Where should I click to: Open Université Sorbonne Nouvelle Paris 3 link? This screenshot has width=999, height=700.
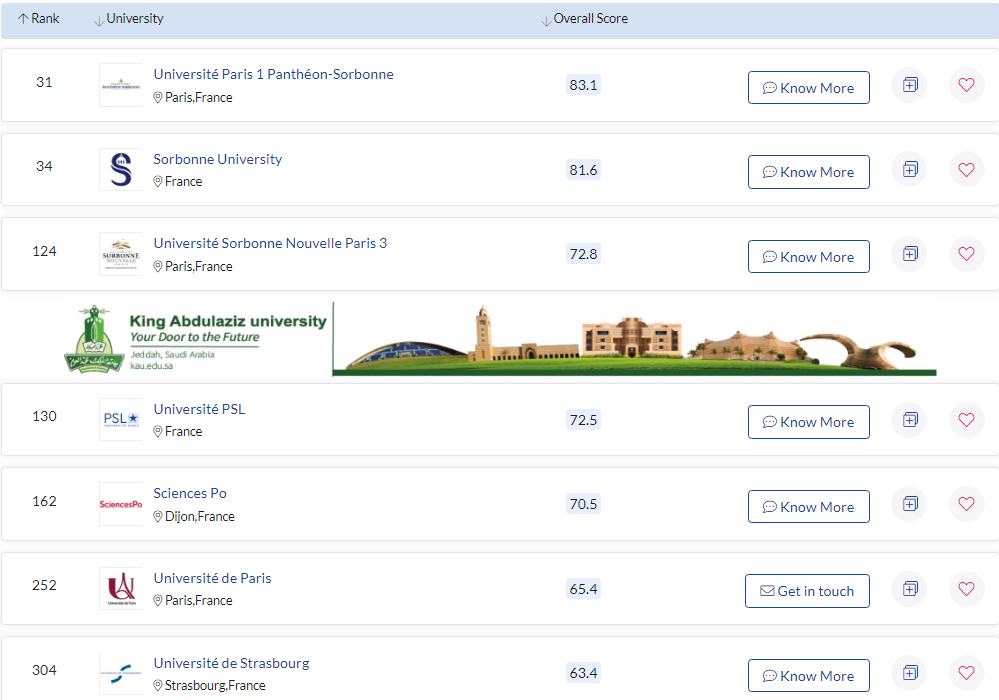tap(270, 243)
